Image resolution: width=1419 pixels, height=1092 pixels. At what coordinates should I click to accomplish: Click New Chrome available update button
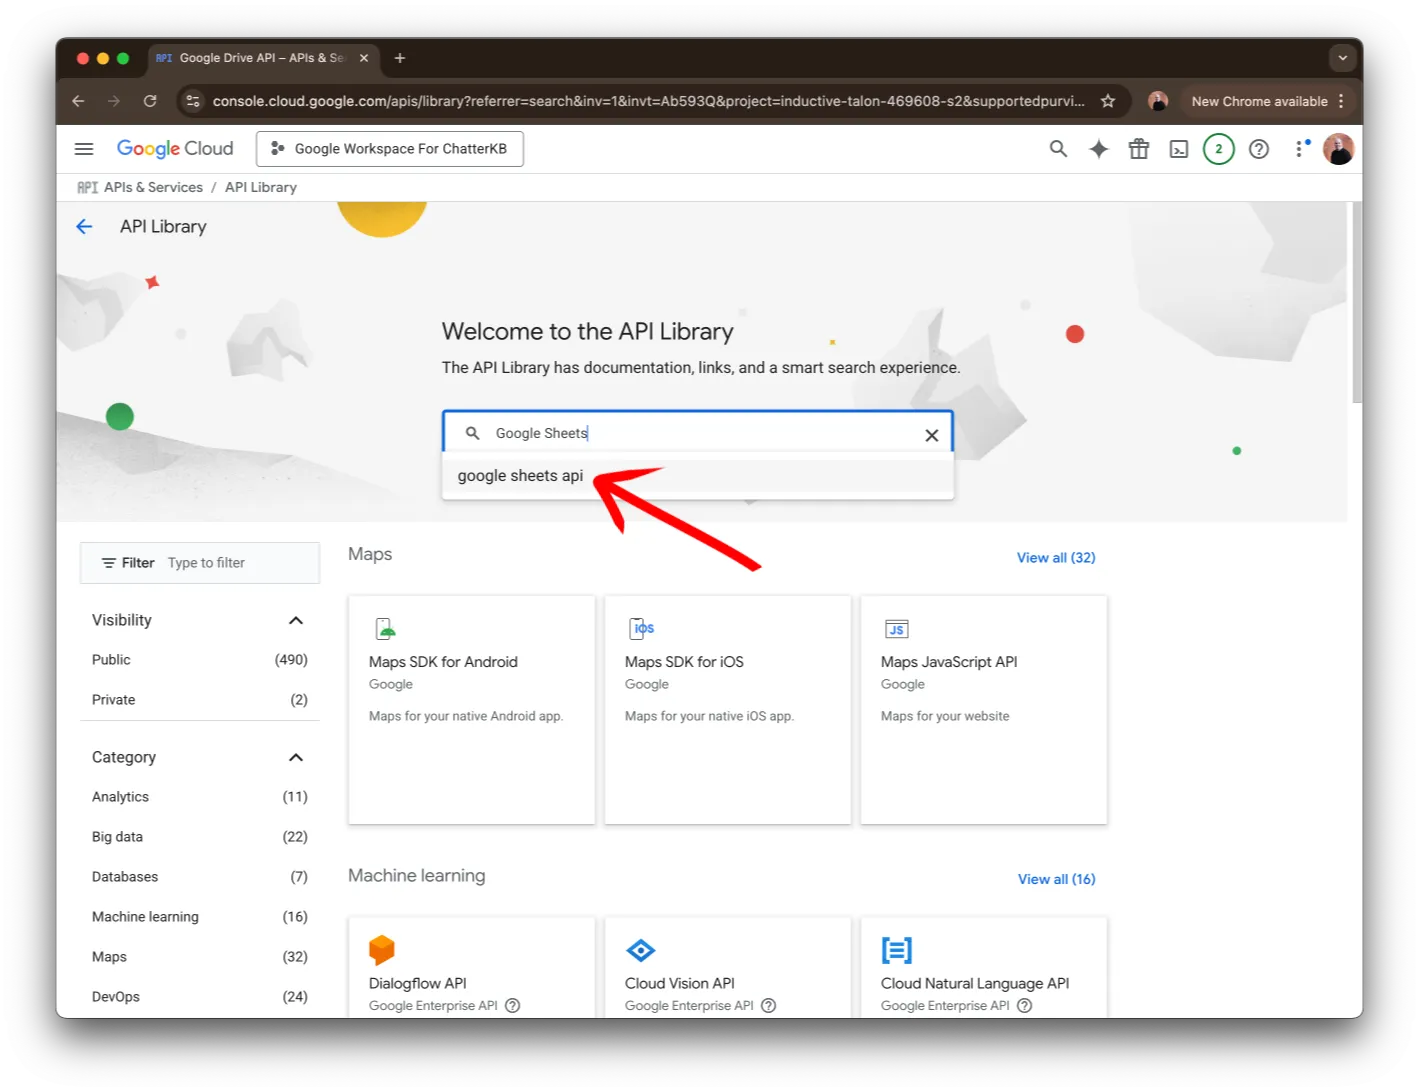tap(1267, 101)
